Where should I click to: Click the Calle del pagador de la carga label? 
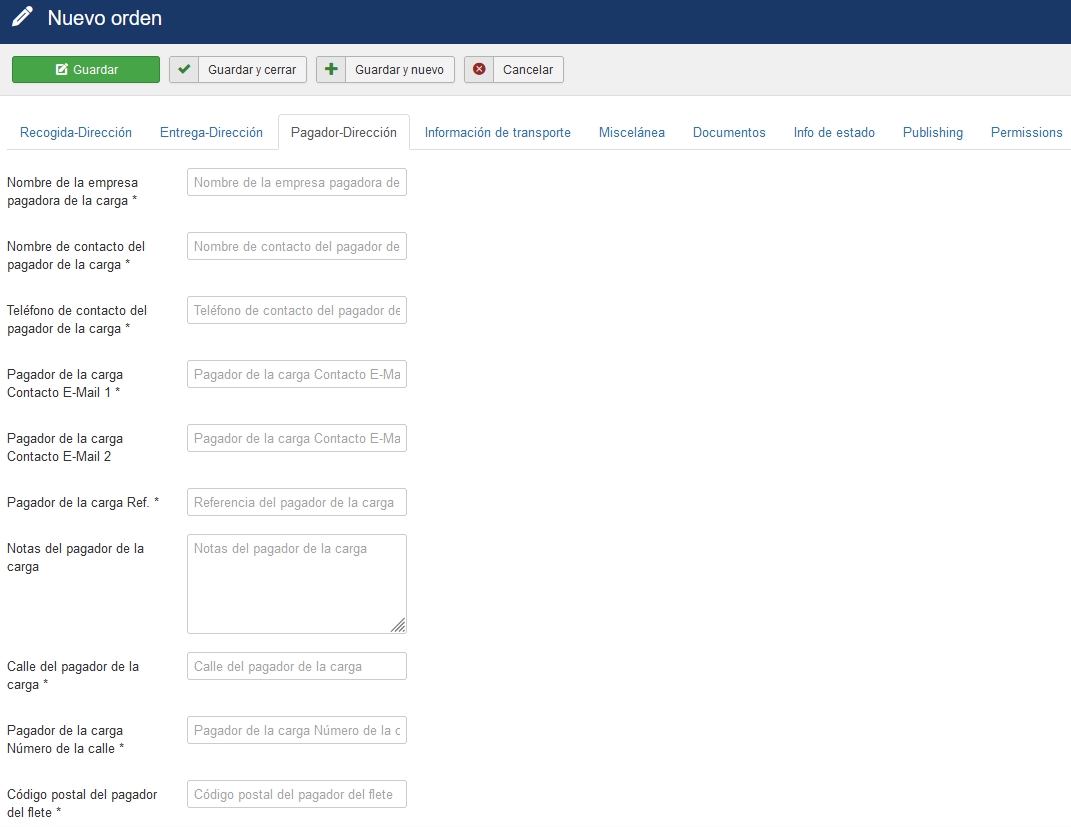tap(72, 675)
